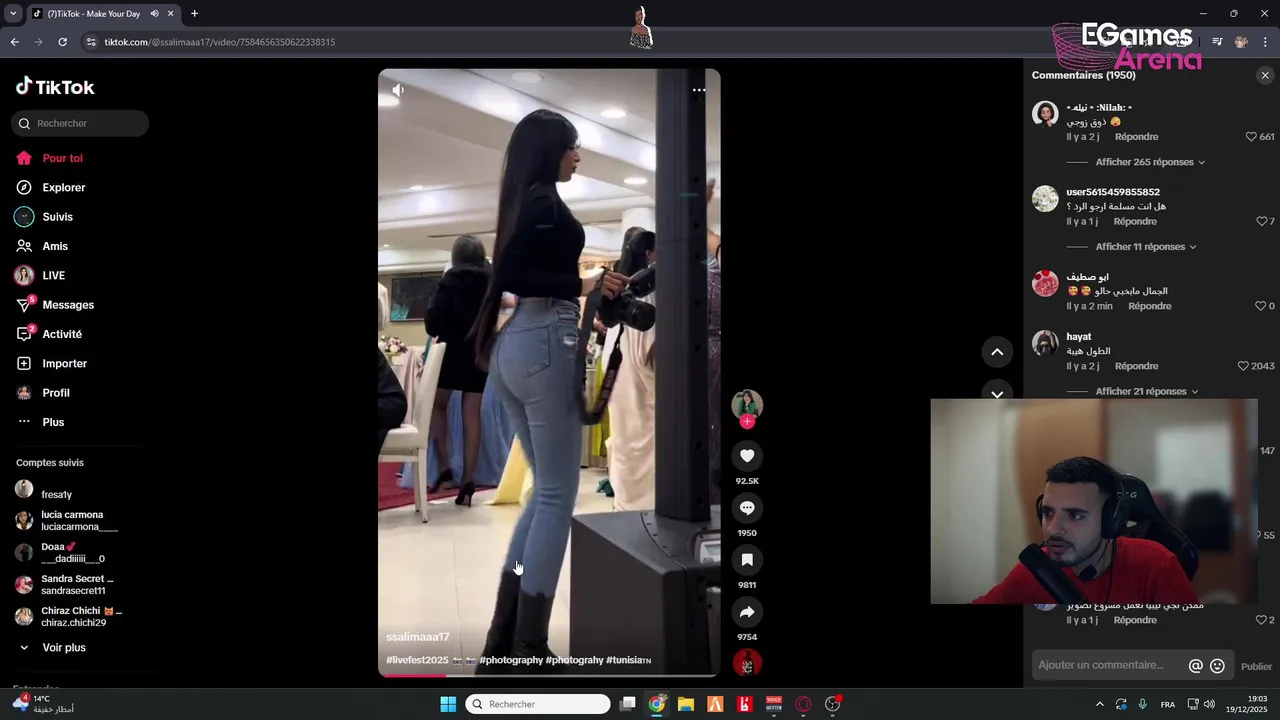Expand 265 replies under Nilah's comment
This screenshot has width=1280, height=720.
[x=1150, y=162]
